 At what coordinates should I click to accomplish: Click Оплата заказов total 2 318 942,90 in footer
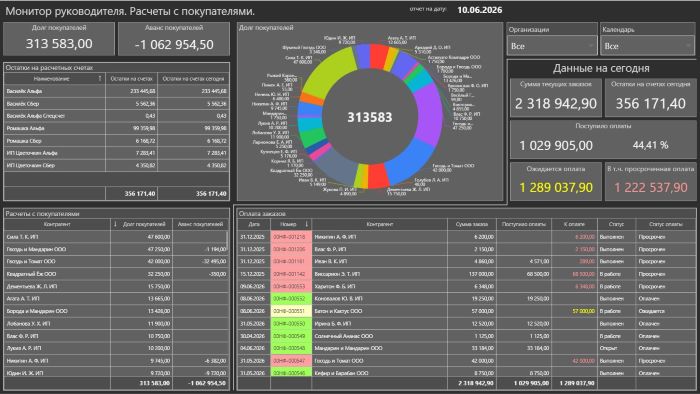click(476, 383)
